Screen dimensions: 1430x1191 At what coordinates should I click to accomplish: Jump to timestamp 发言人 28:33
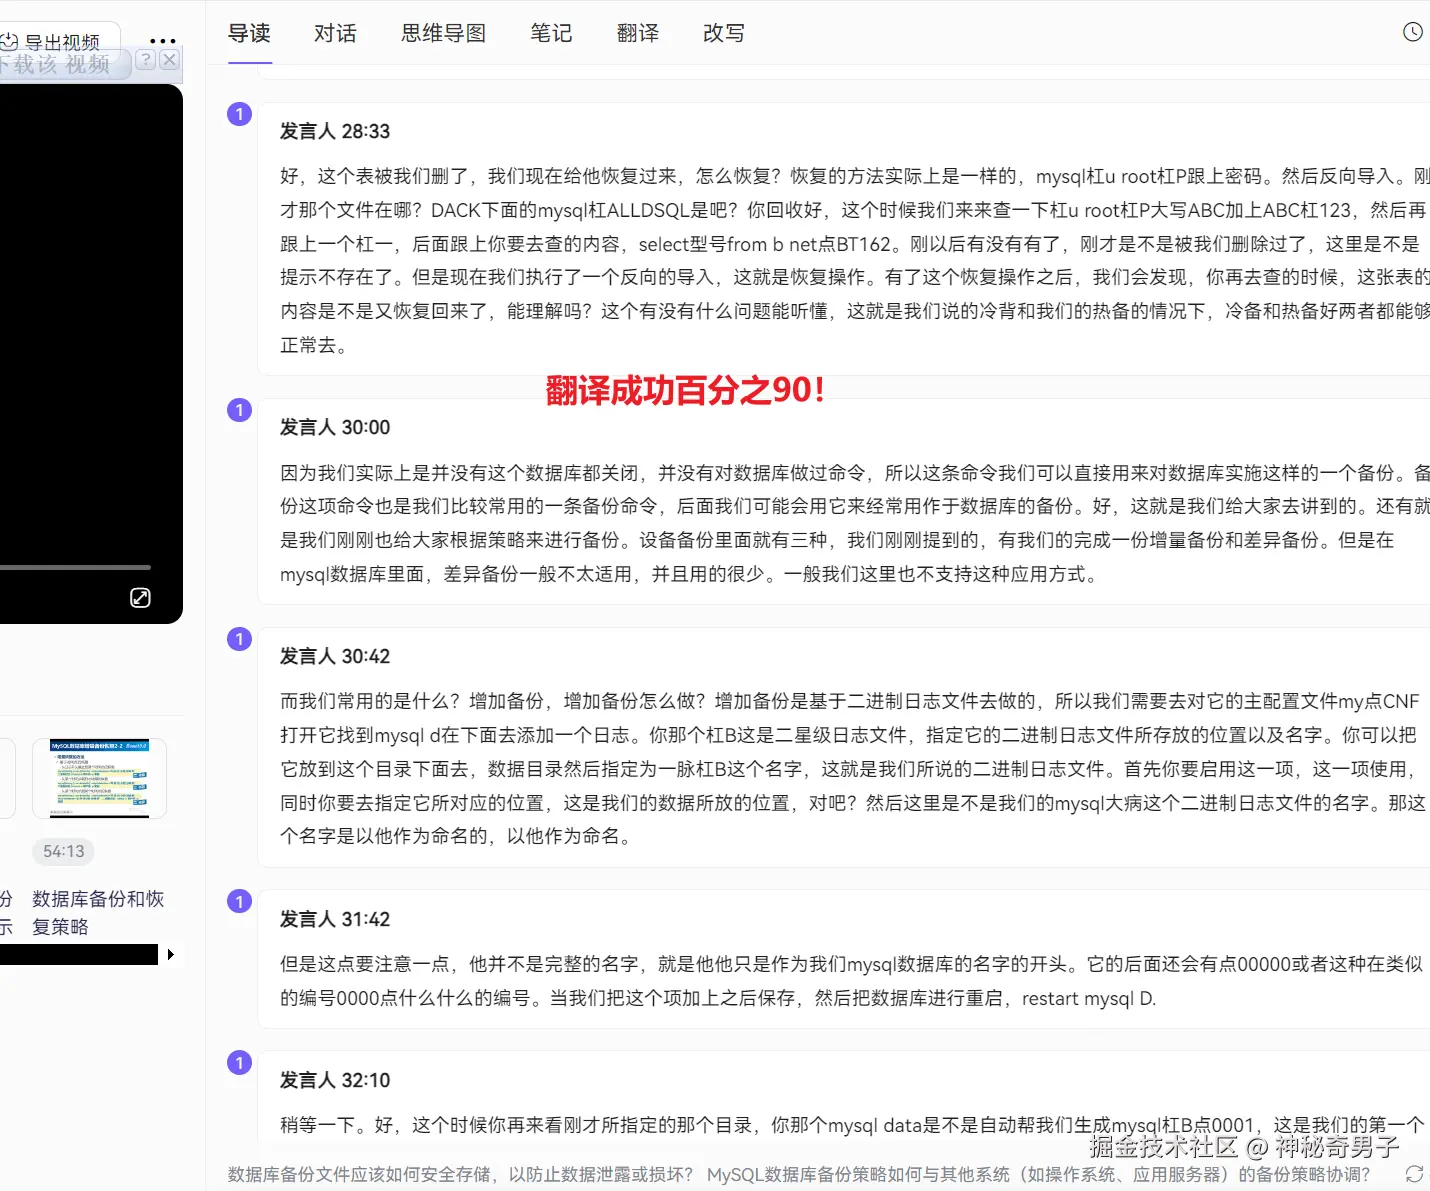[335, 131]
